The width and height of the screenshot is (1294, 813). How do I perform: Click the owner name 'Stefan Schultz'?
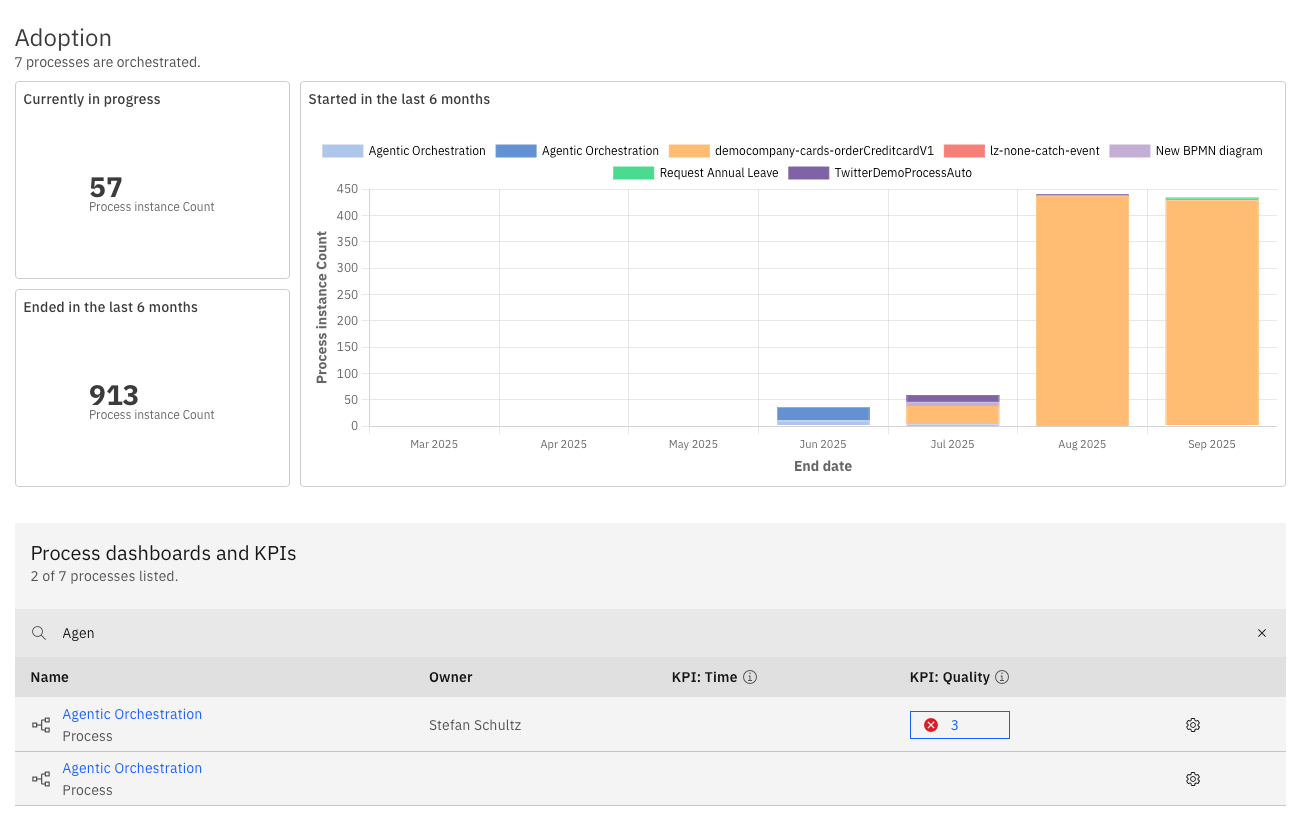pos(475,725)
